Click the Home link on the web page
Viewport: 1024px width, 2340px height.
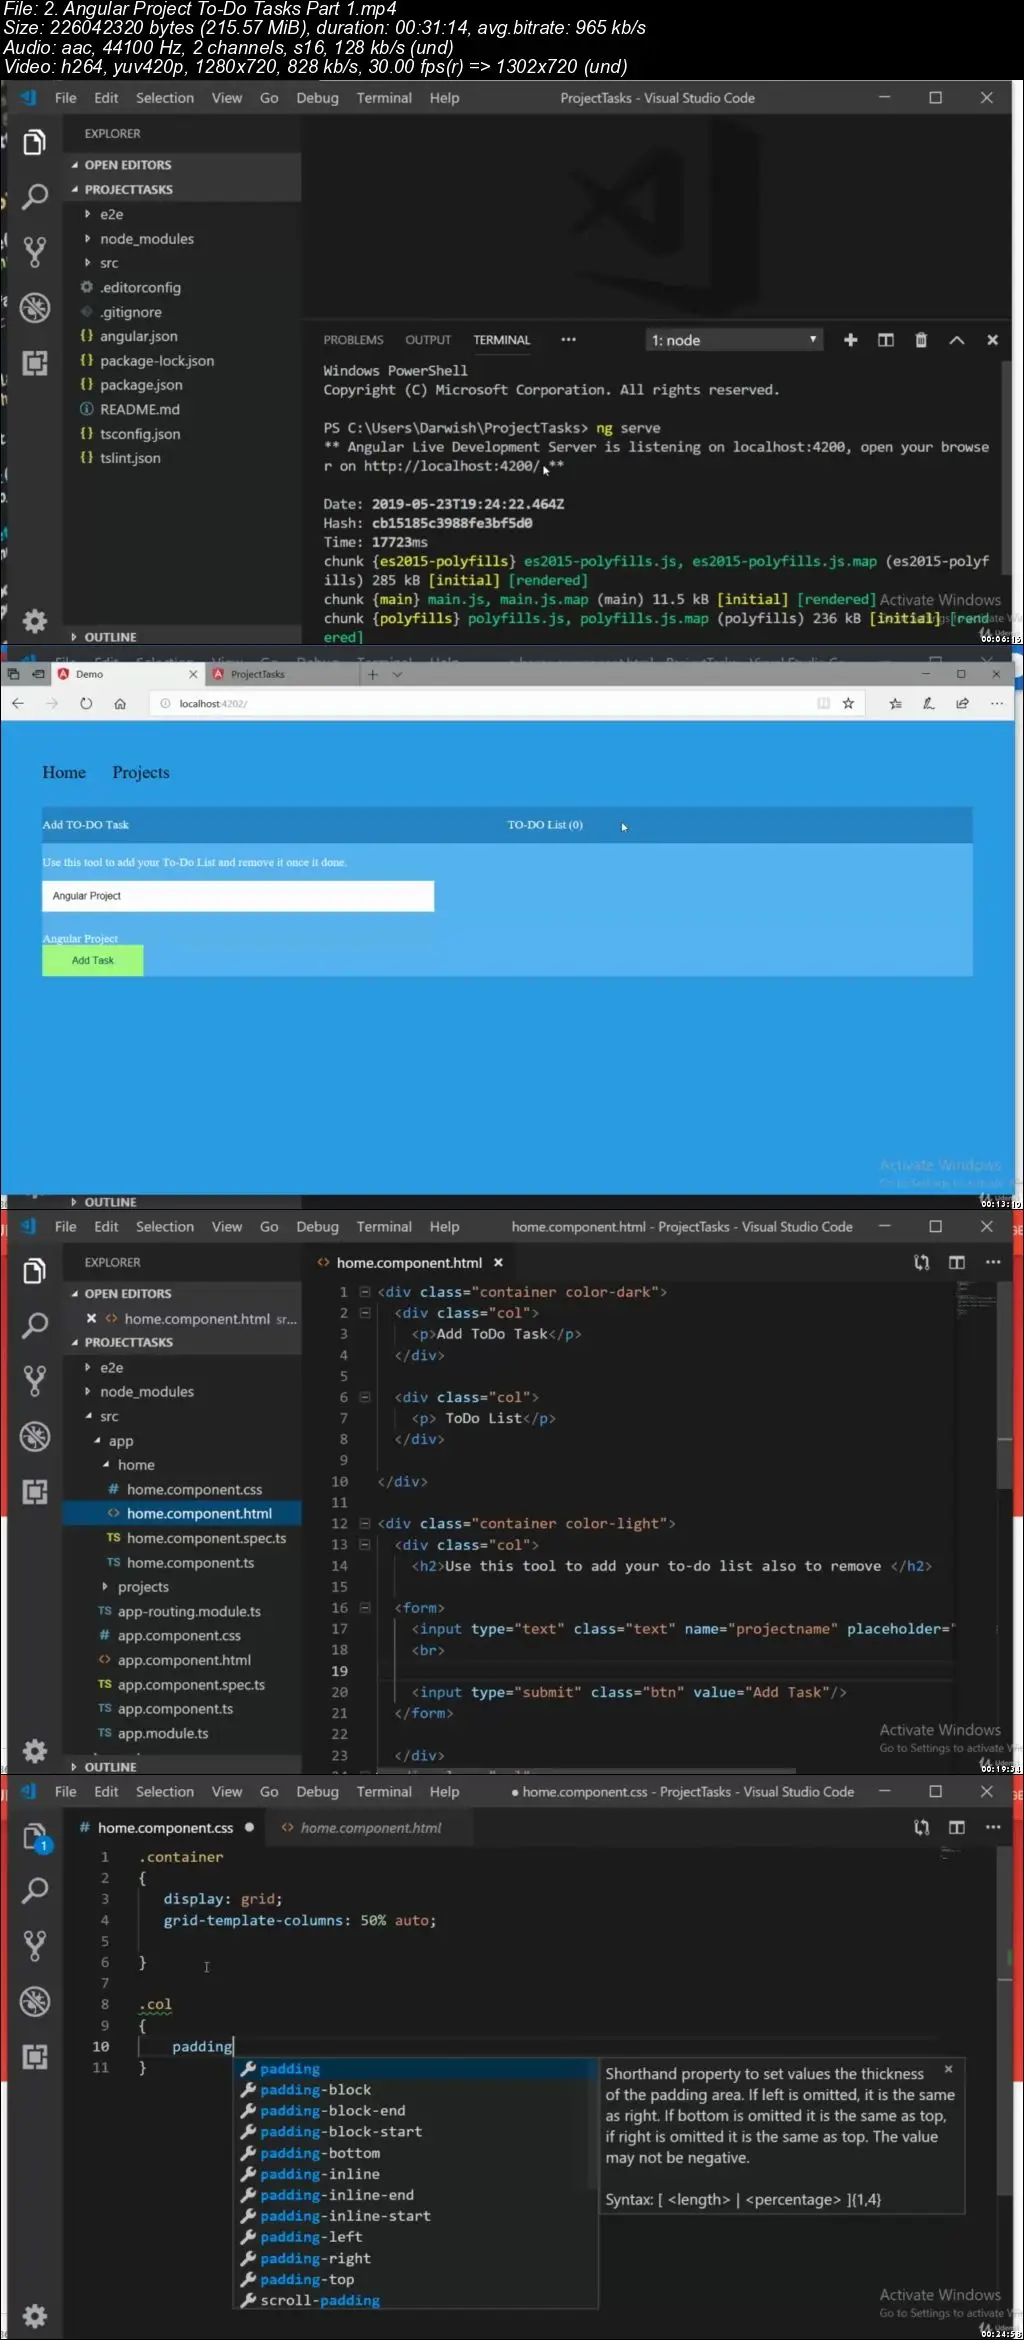(64, 773)
